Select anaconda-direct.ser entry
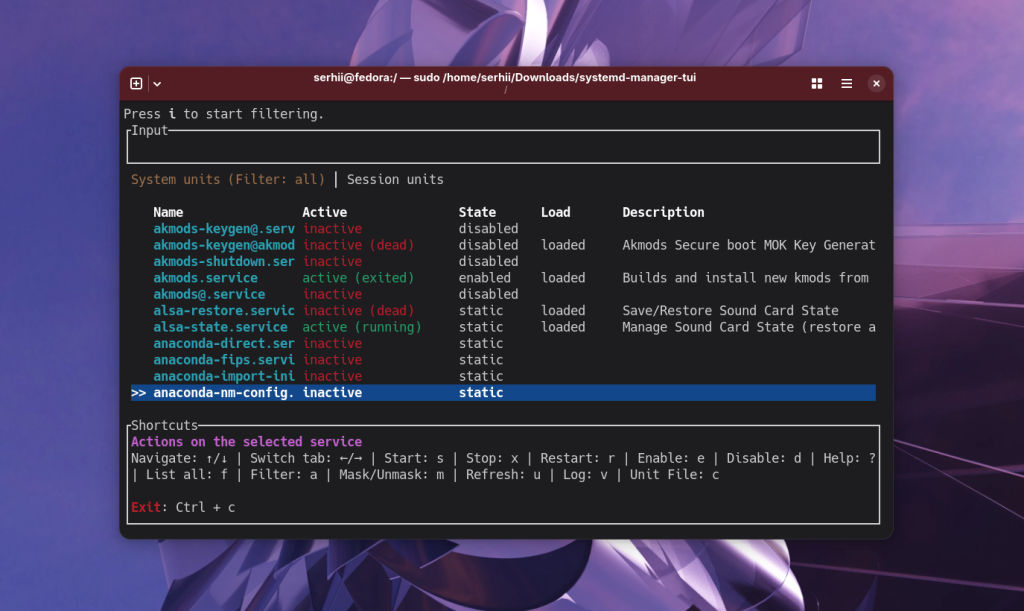This screenshot has width=1024, height=611. [224, 343]
